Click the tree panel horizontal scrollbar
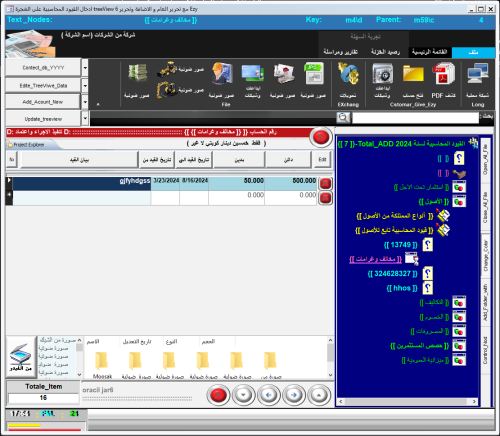The width and height of the screenshot is (500, 436). 407,401
